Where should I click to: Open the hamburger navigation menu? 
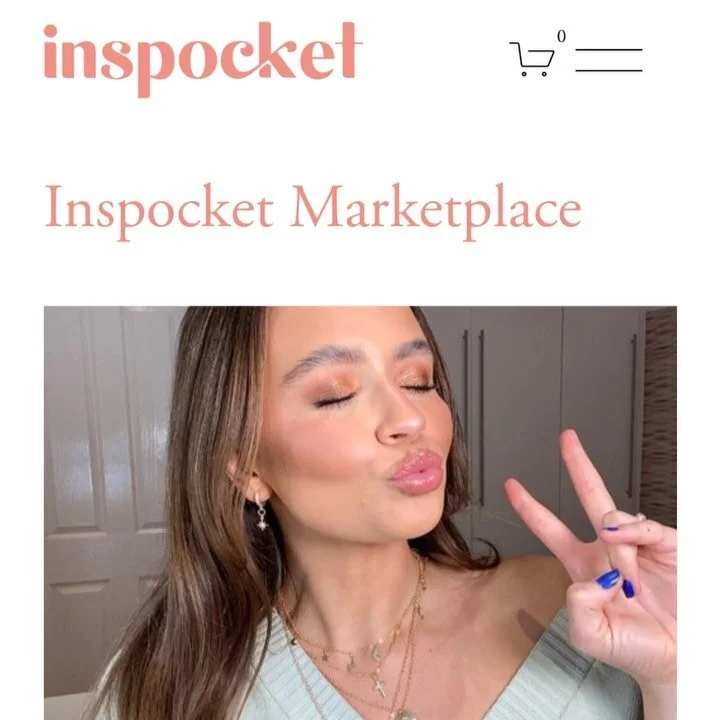coord(609,60)
